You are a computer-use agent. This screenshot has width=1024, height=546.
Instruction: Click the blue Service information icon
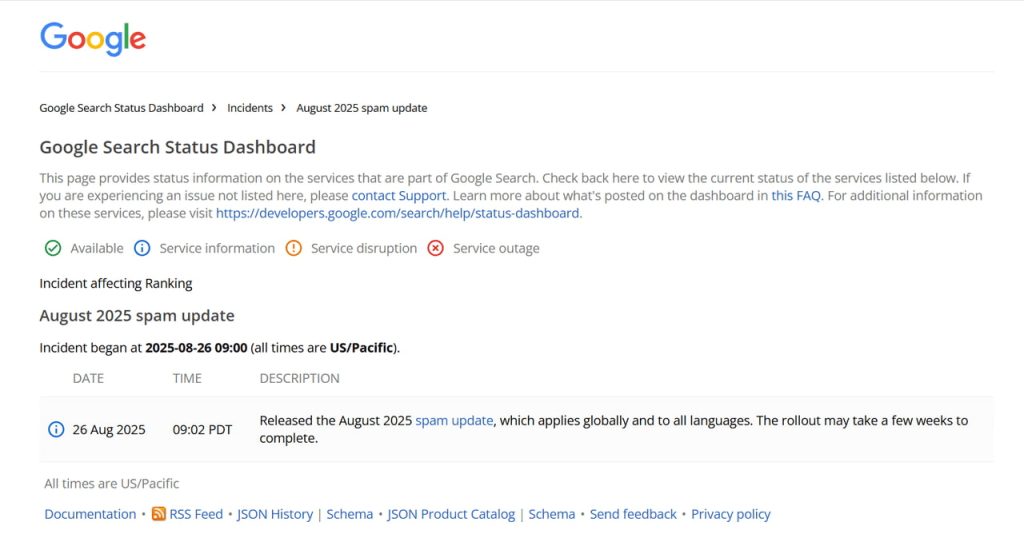pyautogui.click(x=142, y=248)
